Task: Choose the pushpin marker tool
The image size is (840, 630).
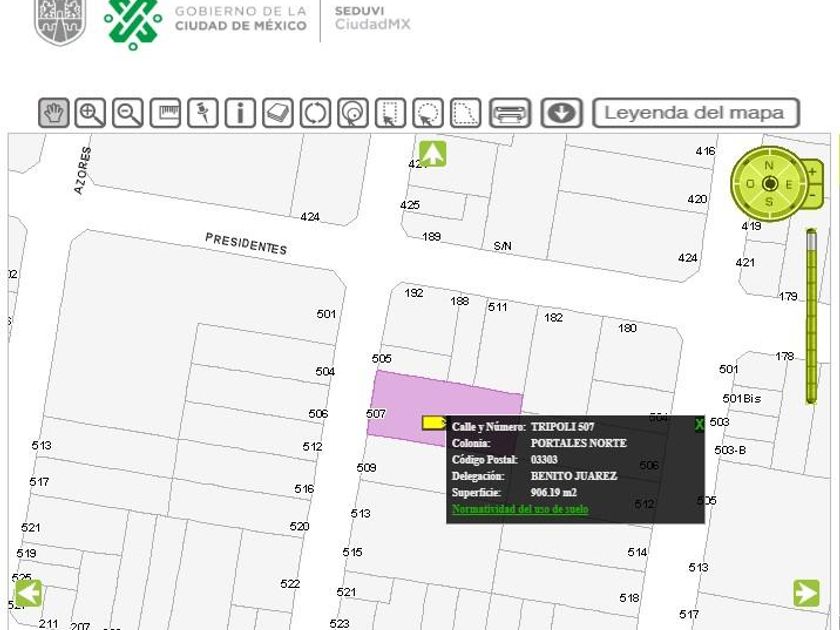Action: click(202, 113)
